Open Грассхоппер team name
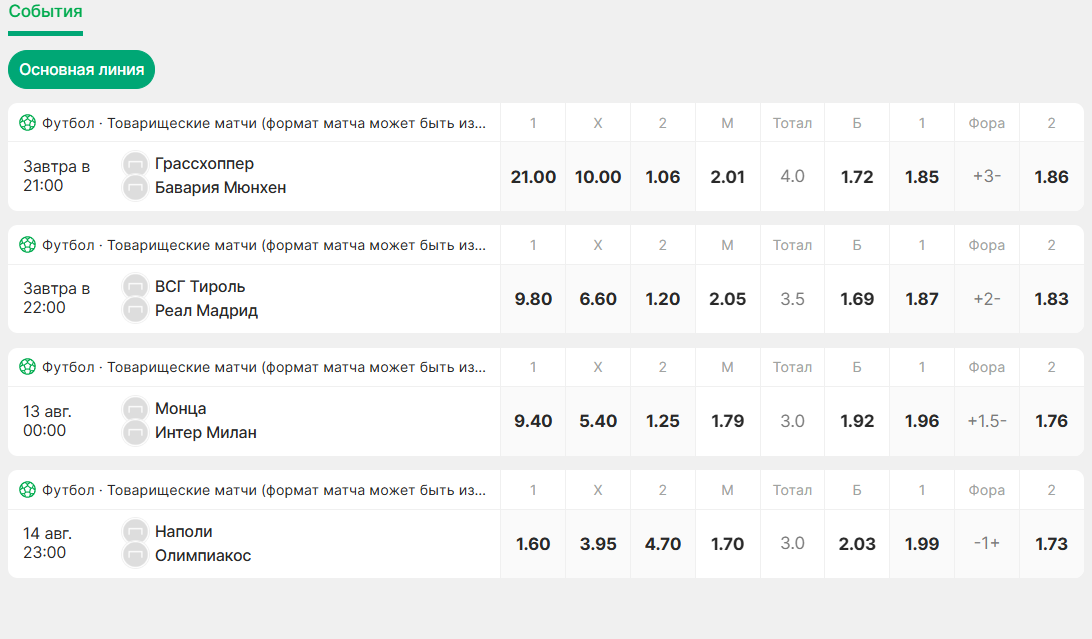 (x=204, y=164)
